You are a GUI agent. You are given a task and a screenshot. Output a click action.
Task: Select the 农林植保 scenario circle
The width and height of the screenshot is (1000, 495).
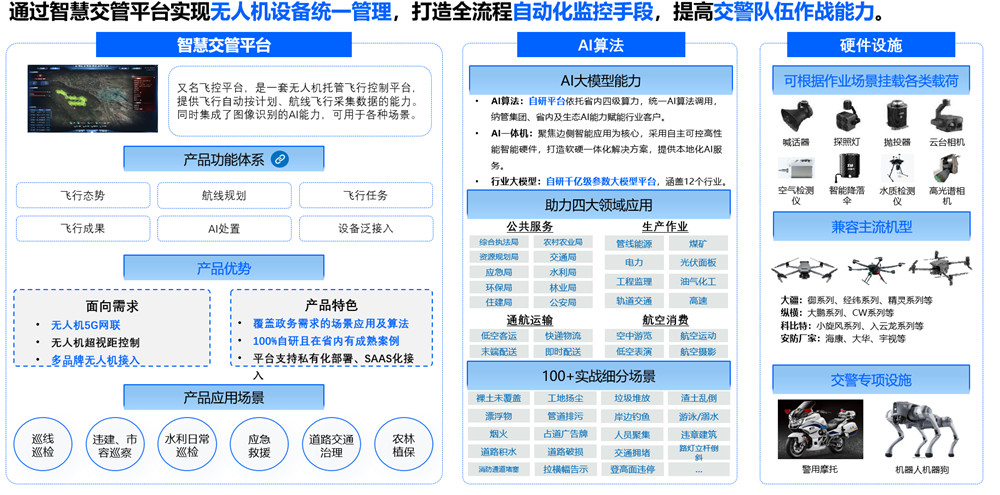404,444
